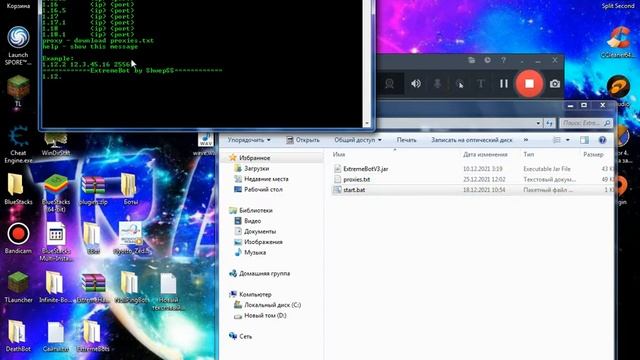Toggle the microphone icon in Bandicam
The height and width of the screenshot is (360, 640).
[437, 84]
